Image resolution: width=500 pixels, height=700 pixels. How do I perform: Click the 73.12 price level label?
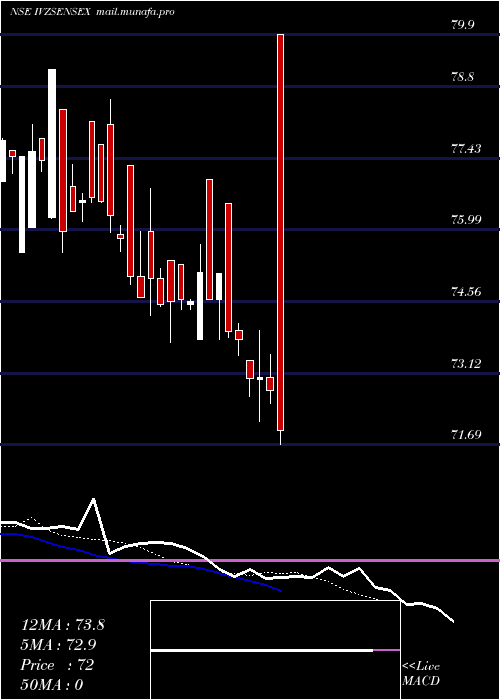pos(466,363)
